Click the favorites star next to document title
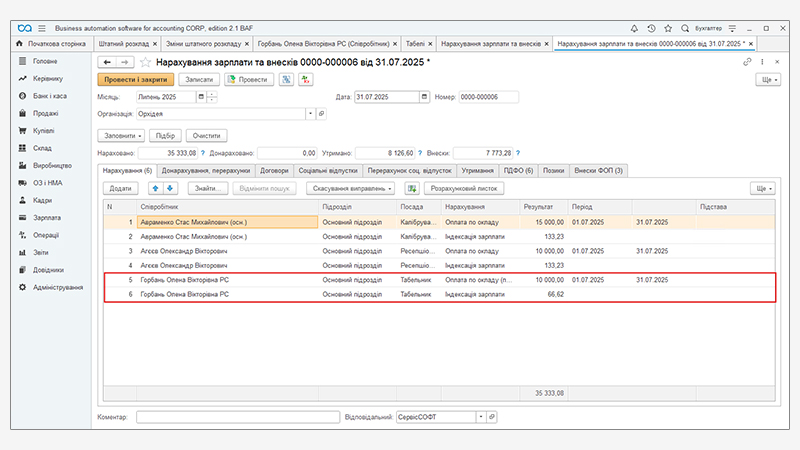The width and height of the screenshot is (800, 450). coord(145,62)
